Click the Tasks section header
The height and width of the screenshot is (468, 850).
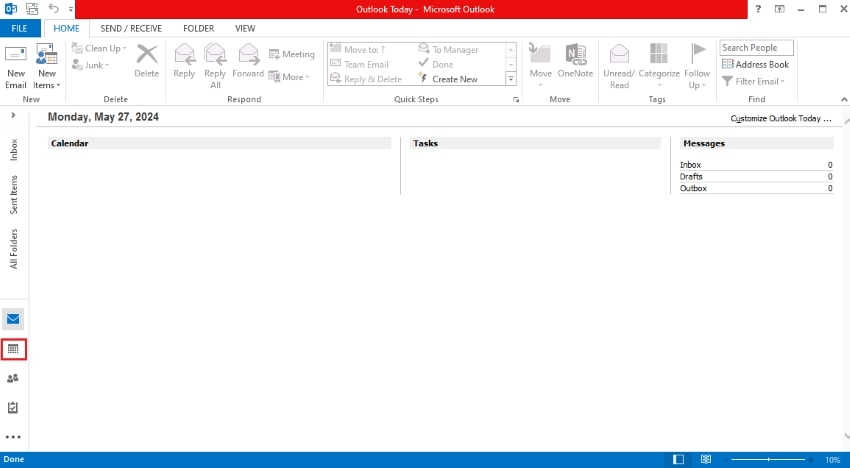(x=536, y=143)
